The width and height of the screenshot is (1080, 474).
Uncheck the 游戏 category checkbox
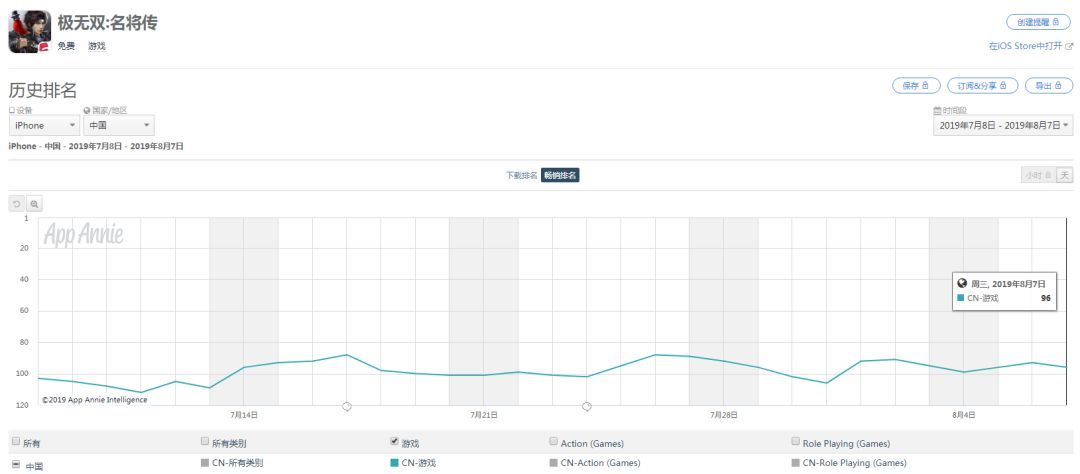pos(394,441)
